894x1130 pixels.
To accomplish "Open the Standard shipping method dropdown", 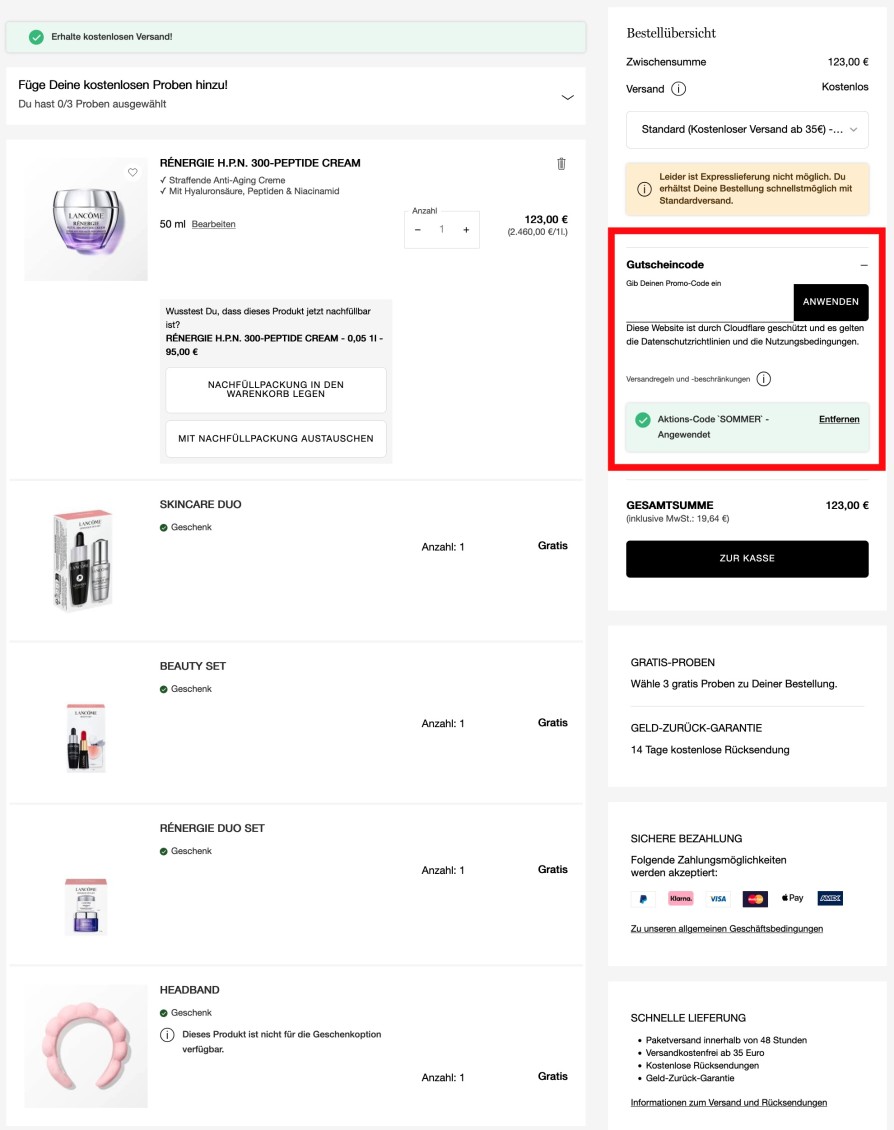I will (x=747, y=130).
